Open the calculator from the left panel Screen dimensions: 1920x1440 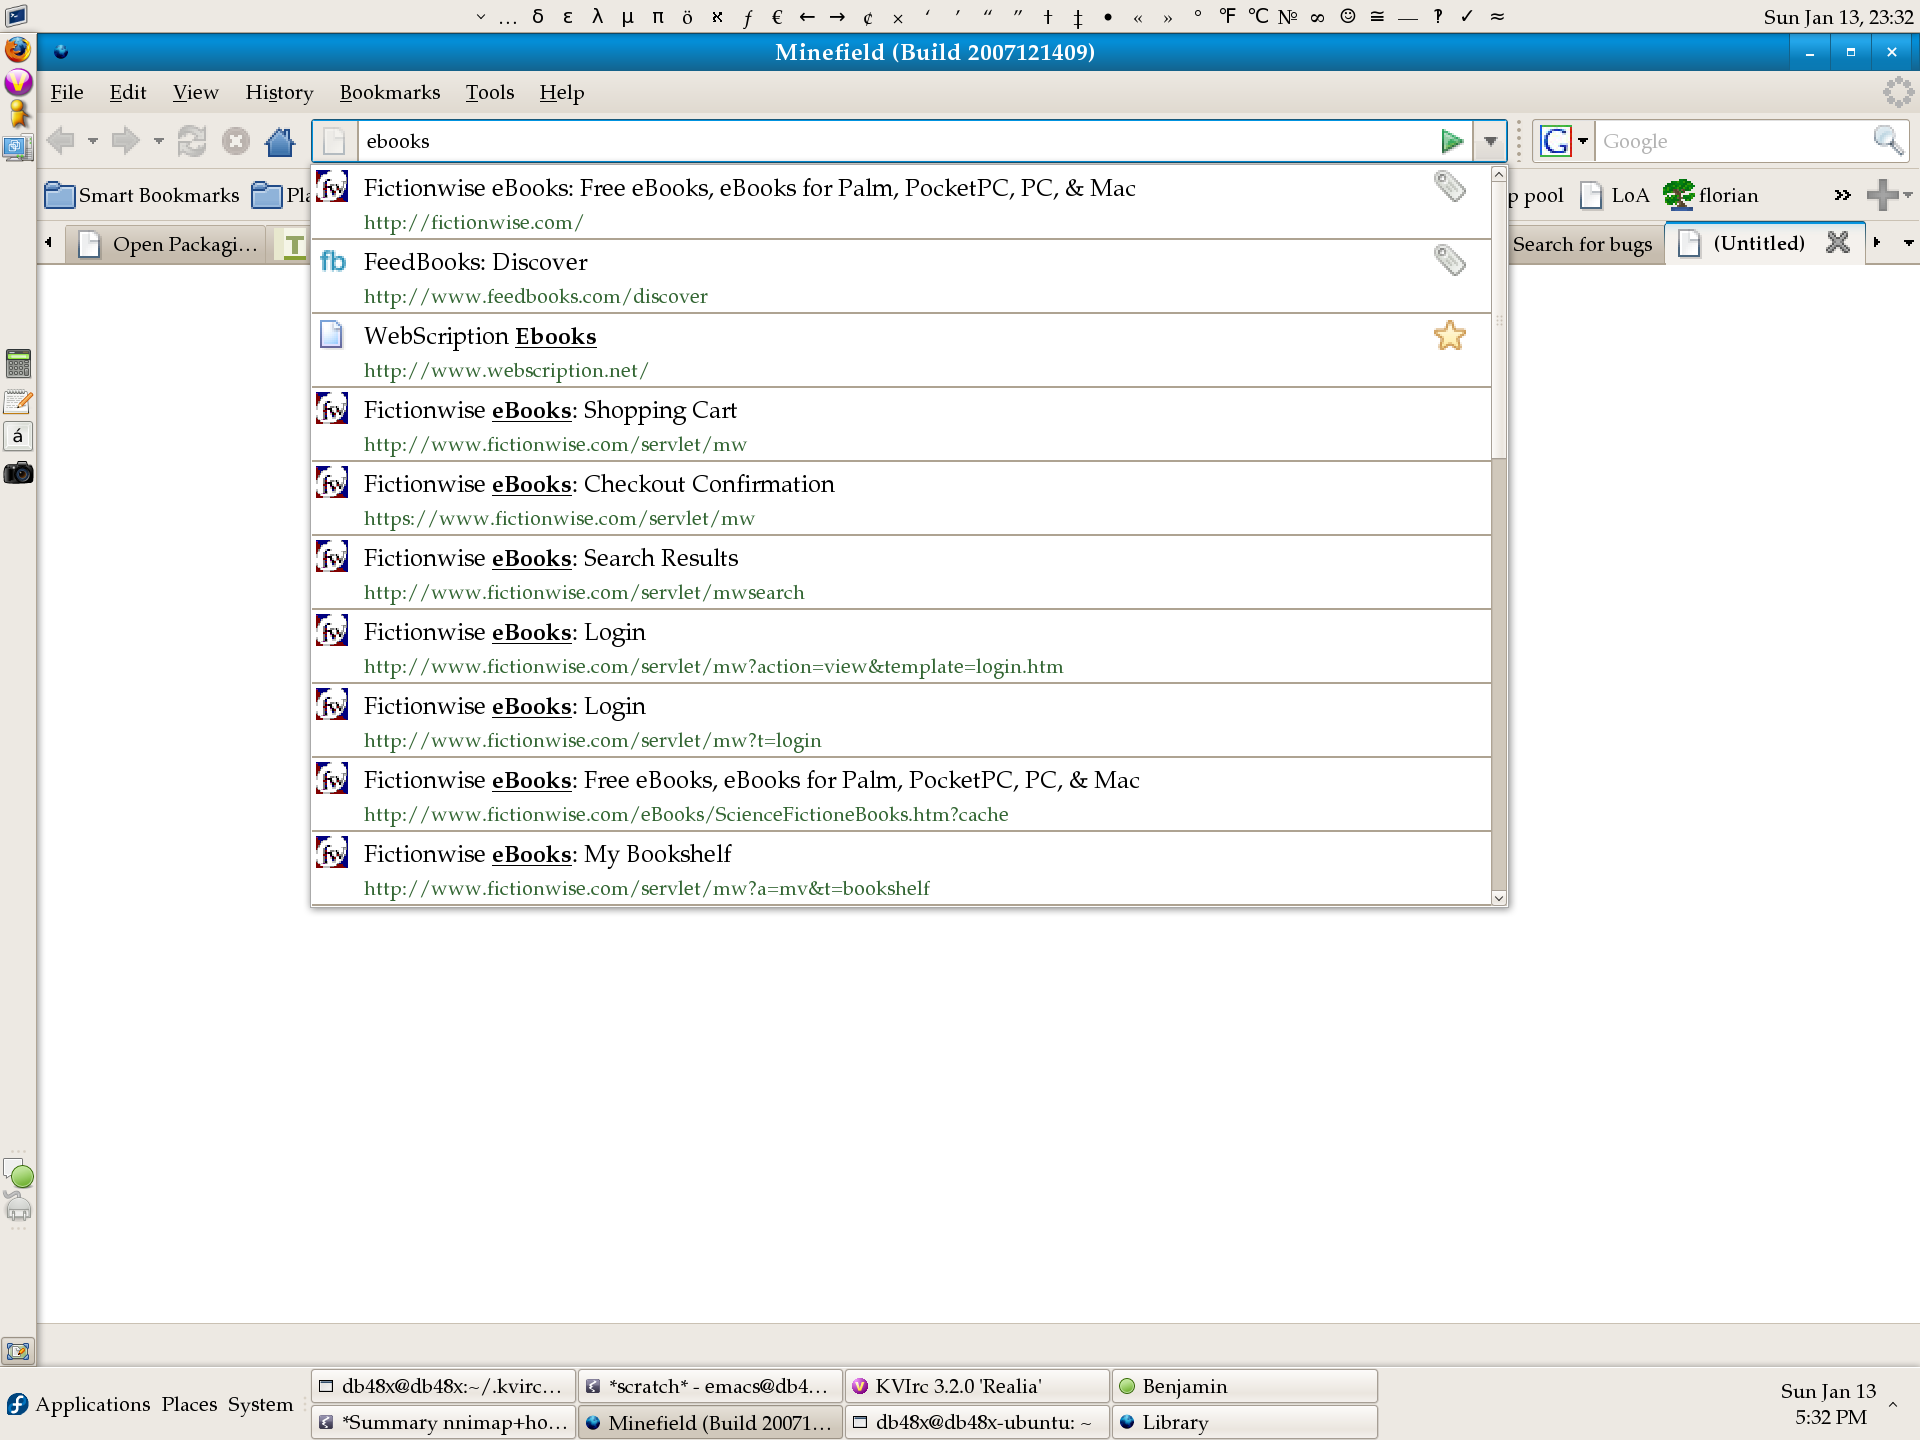[x=18, y=363]
